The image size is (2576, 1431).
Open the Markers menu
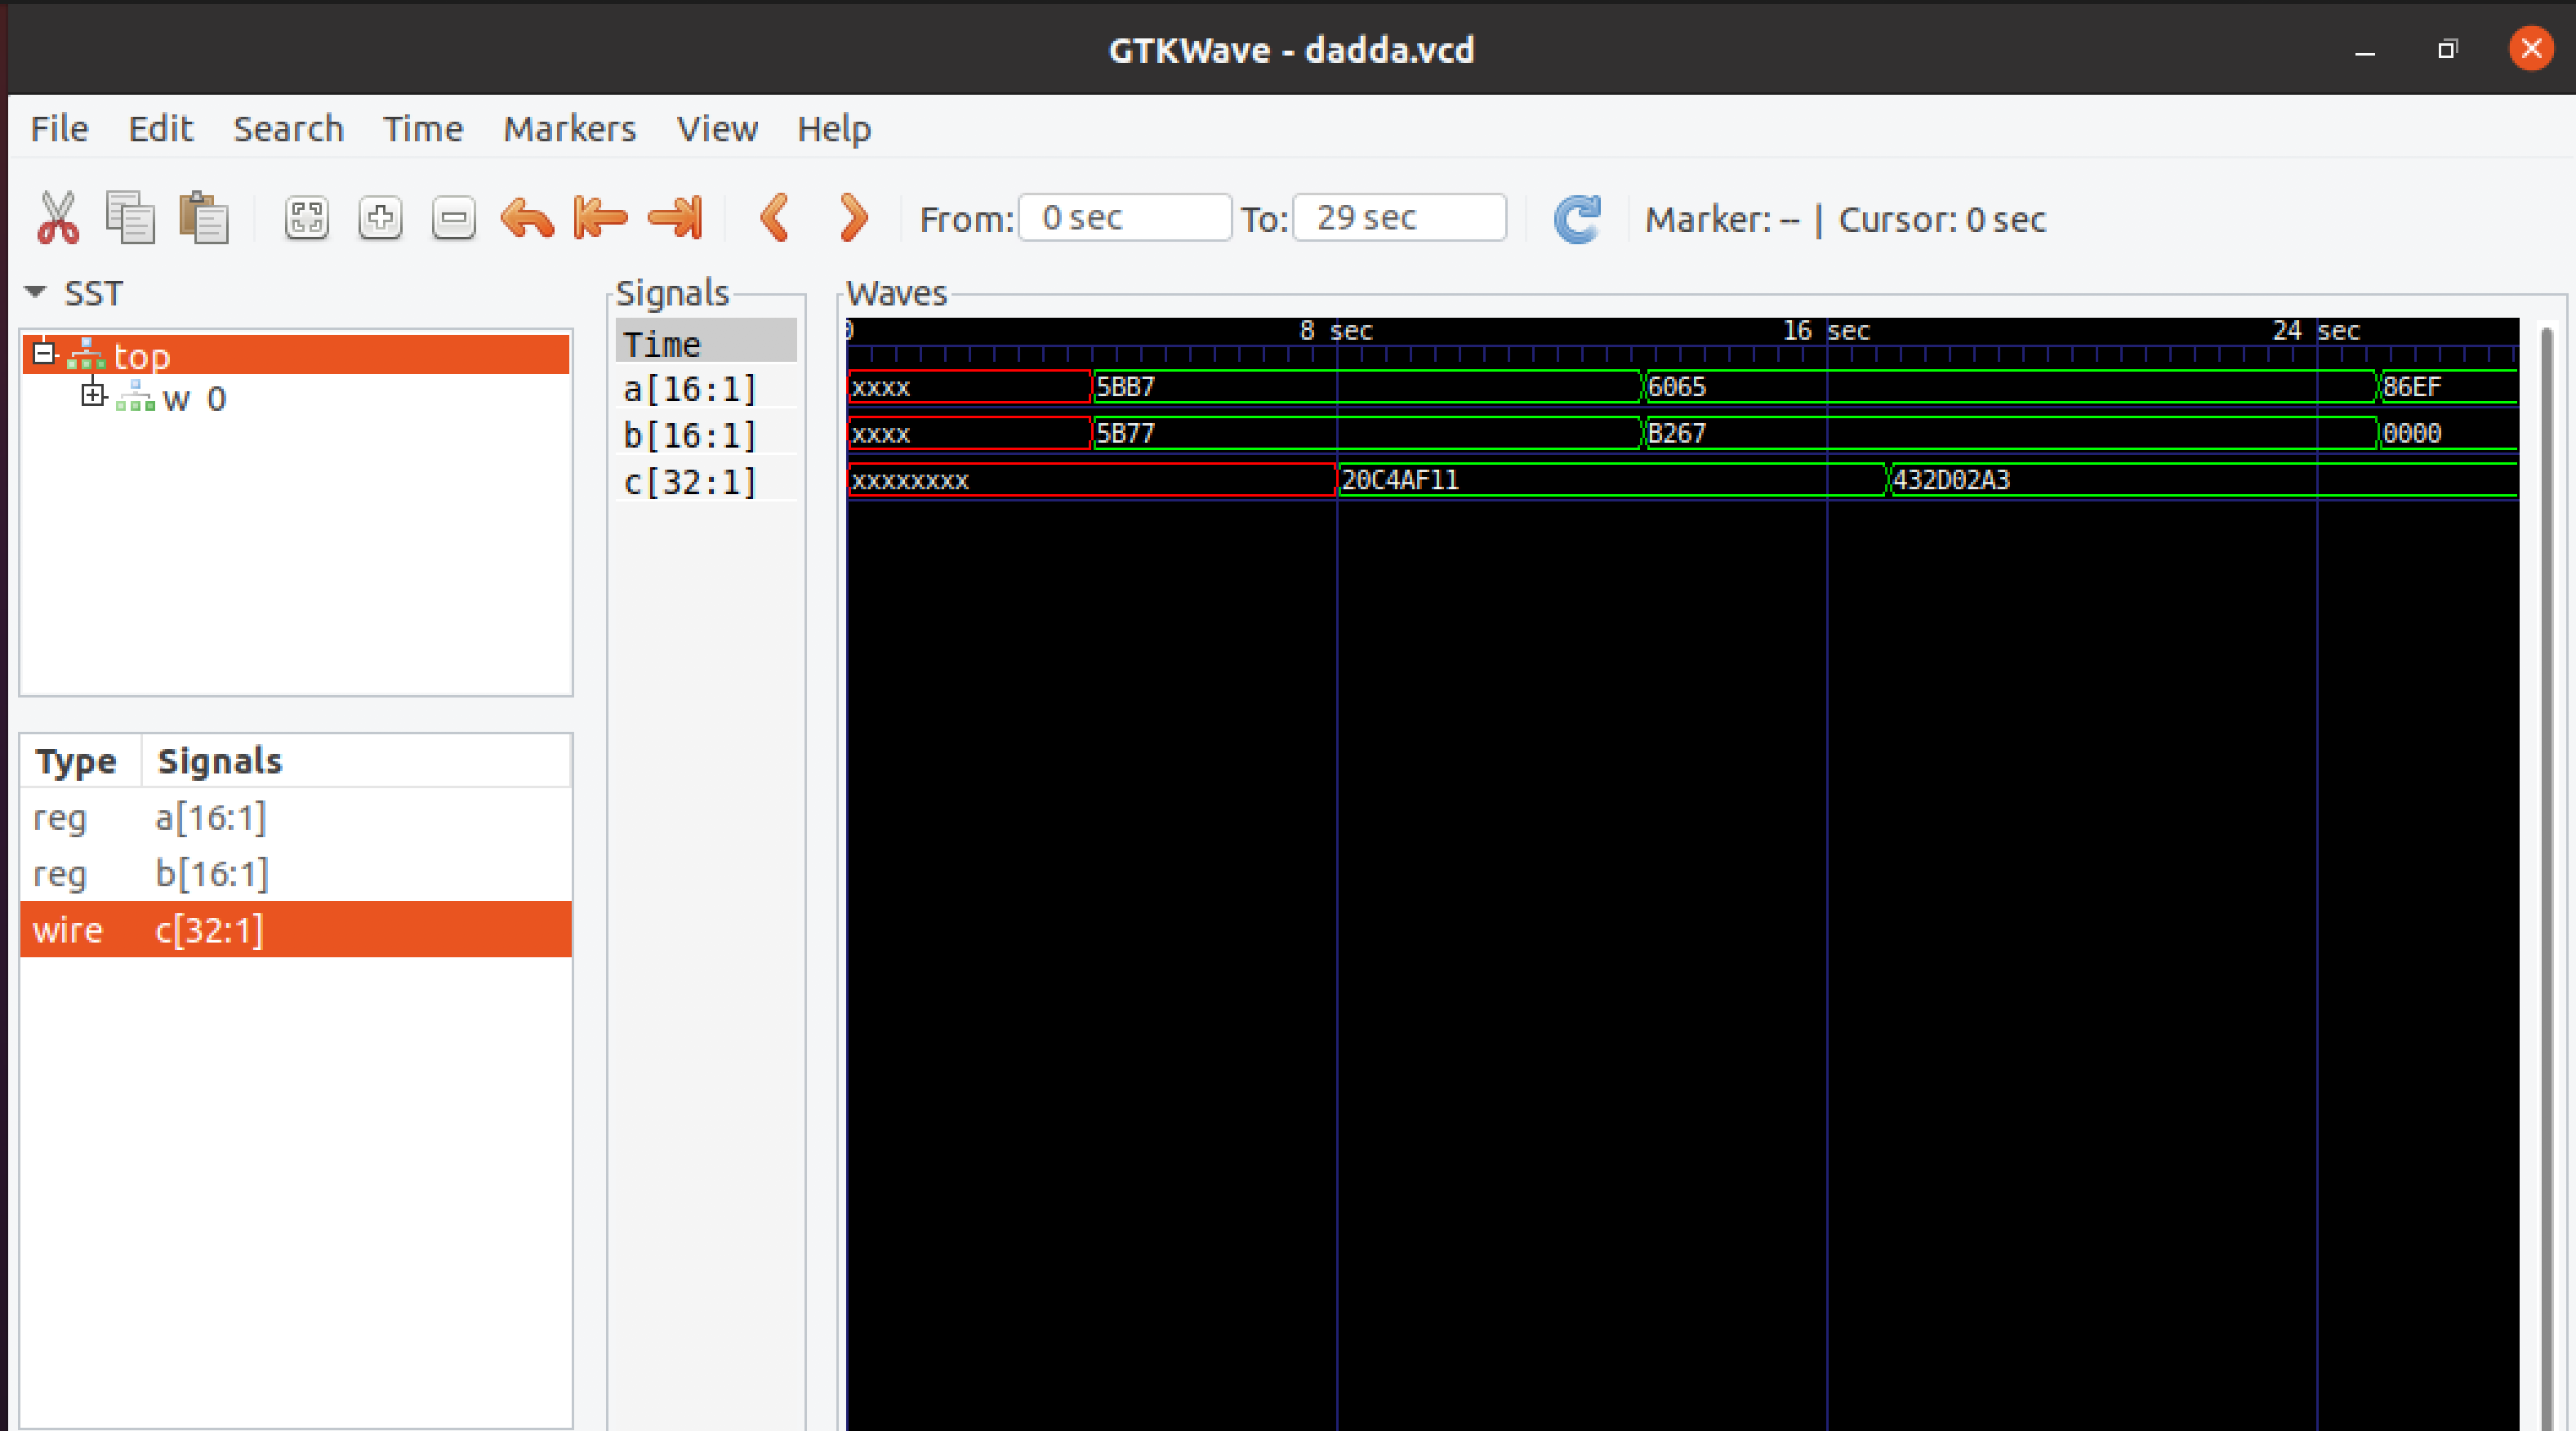click(x=569, y=128)
